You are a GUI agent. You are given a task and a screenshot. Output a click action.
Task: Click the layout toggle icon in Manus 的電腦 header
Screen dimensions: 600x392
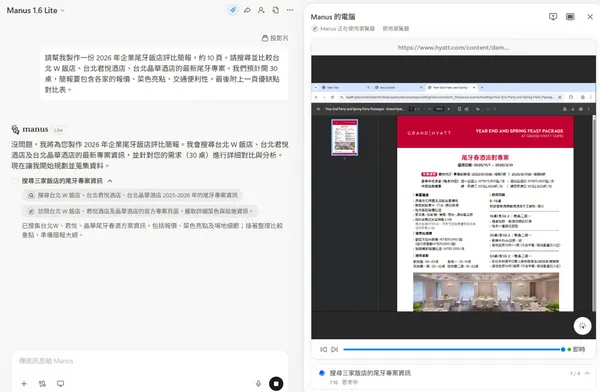pos(570,16)
